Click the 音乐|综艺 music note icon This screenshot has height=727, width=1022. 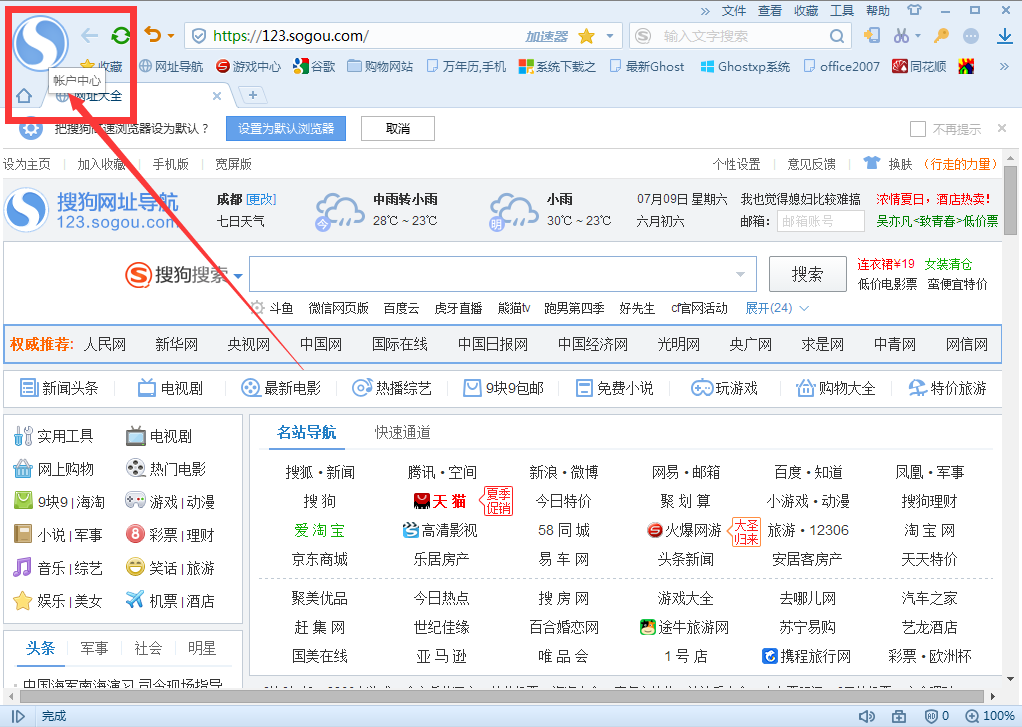tap(22, 567)
